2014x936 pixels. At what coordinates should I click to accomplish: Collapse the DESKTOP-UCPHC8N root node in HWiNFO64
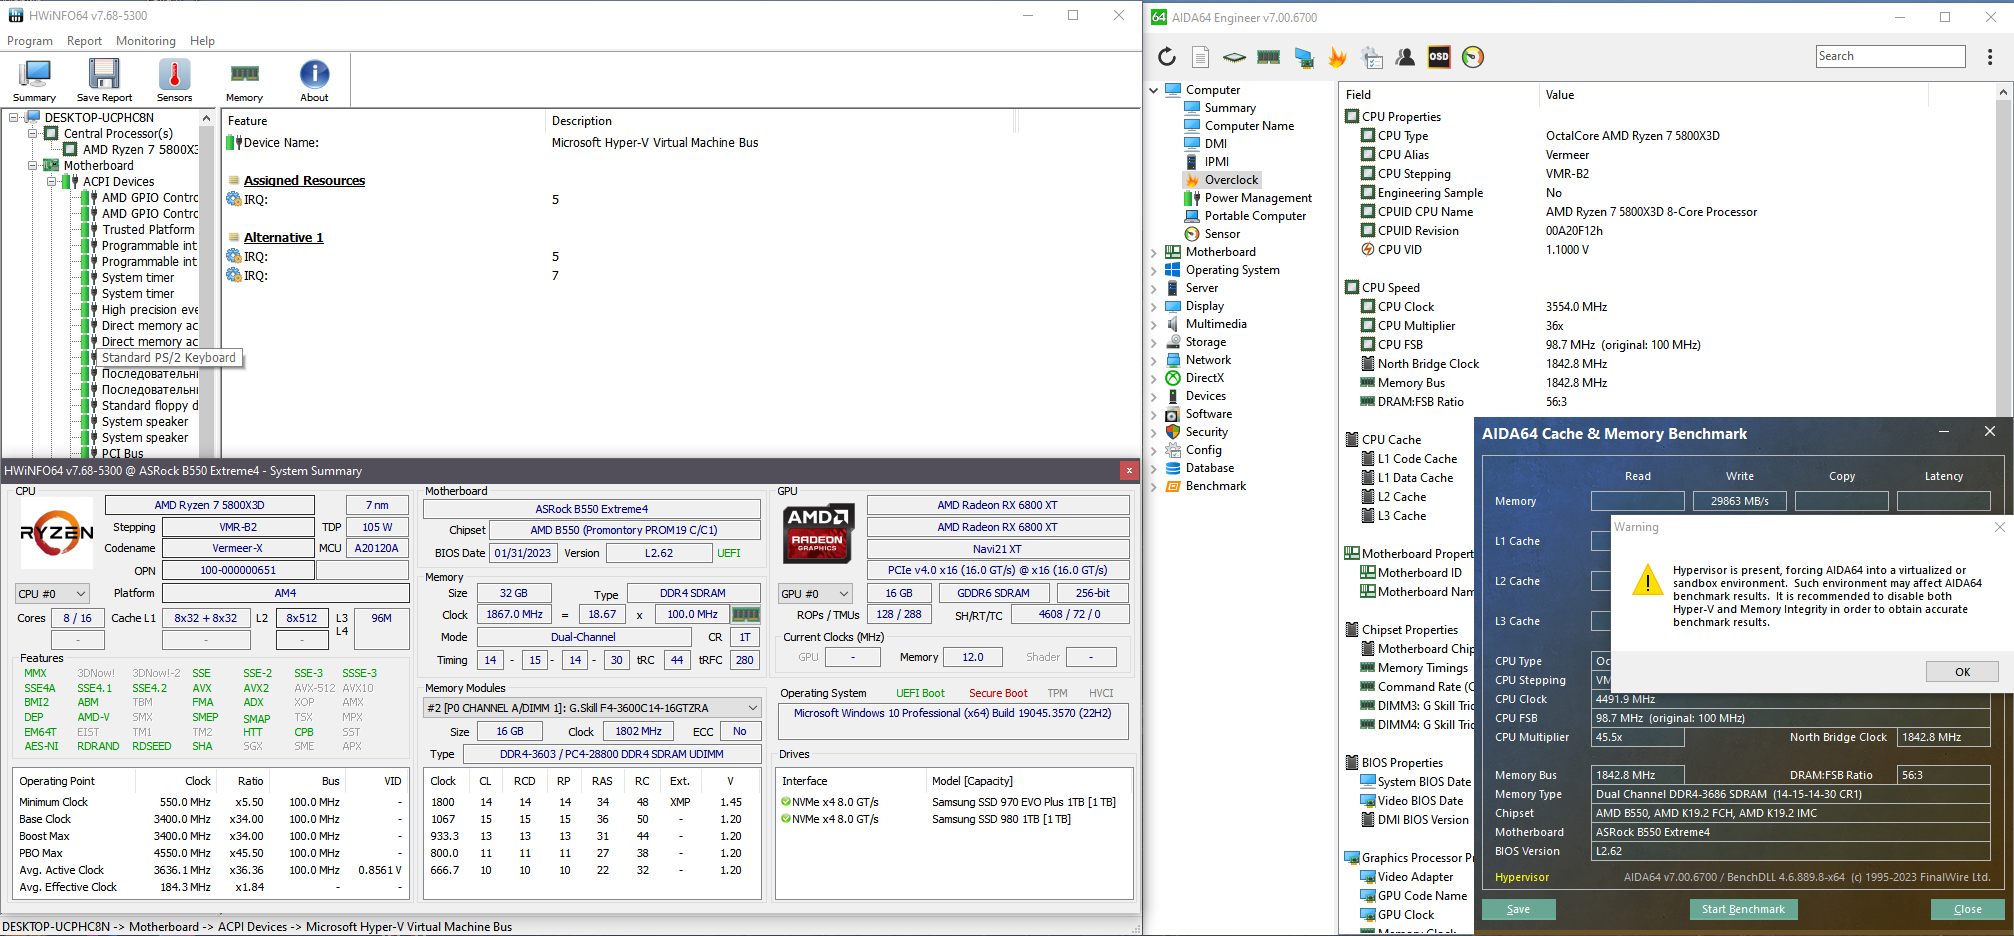[x=14, y=117]
